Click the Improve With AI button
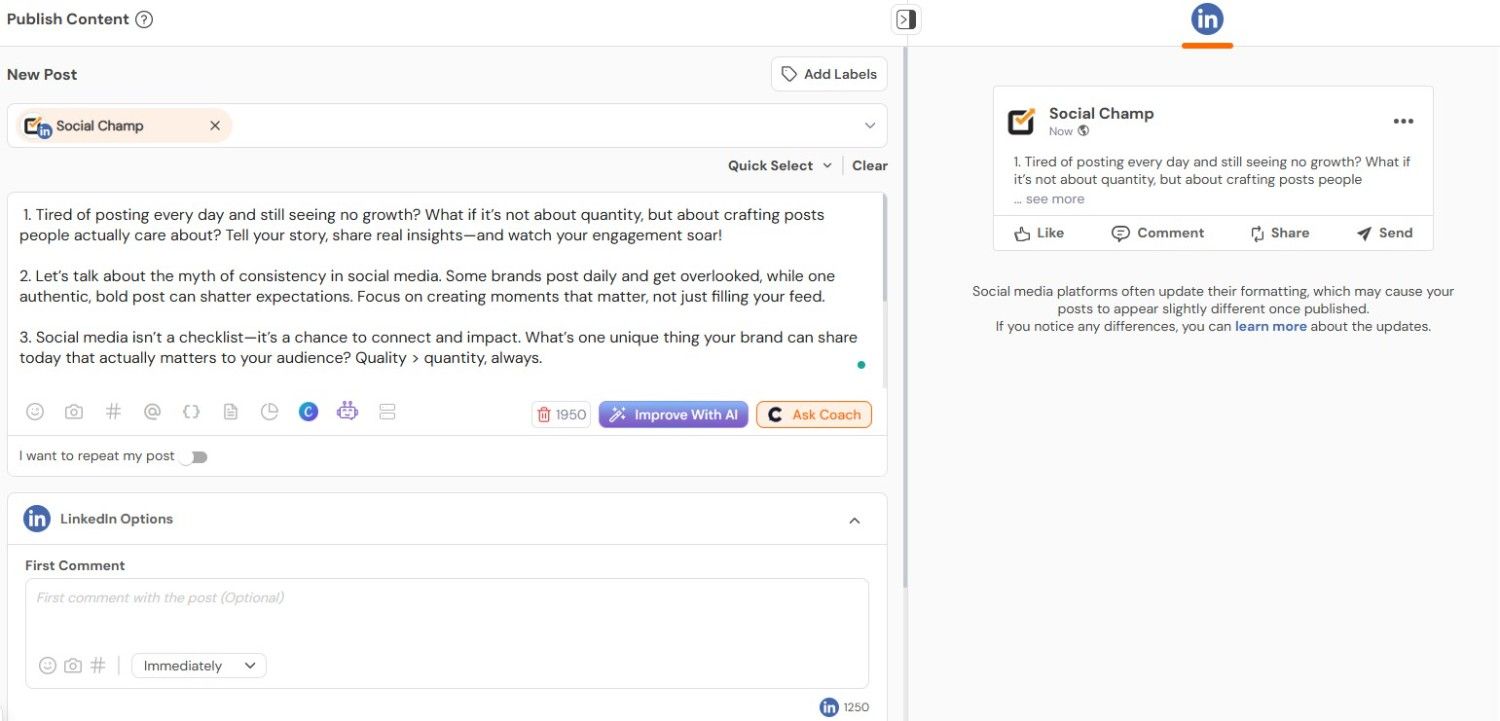This screenshot has height=721, width=1500. coord(673,414)
